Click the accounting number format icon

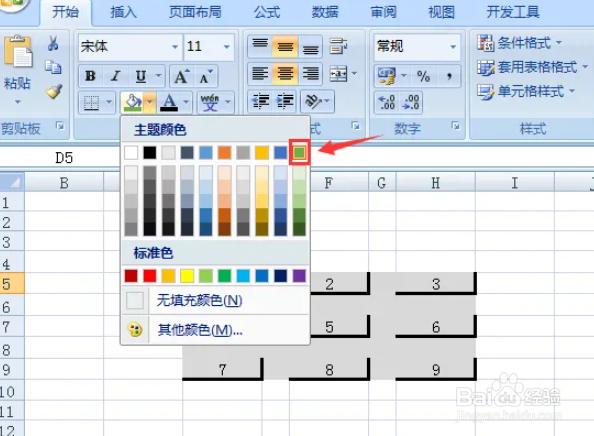click(387, 76)
